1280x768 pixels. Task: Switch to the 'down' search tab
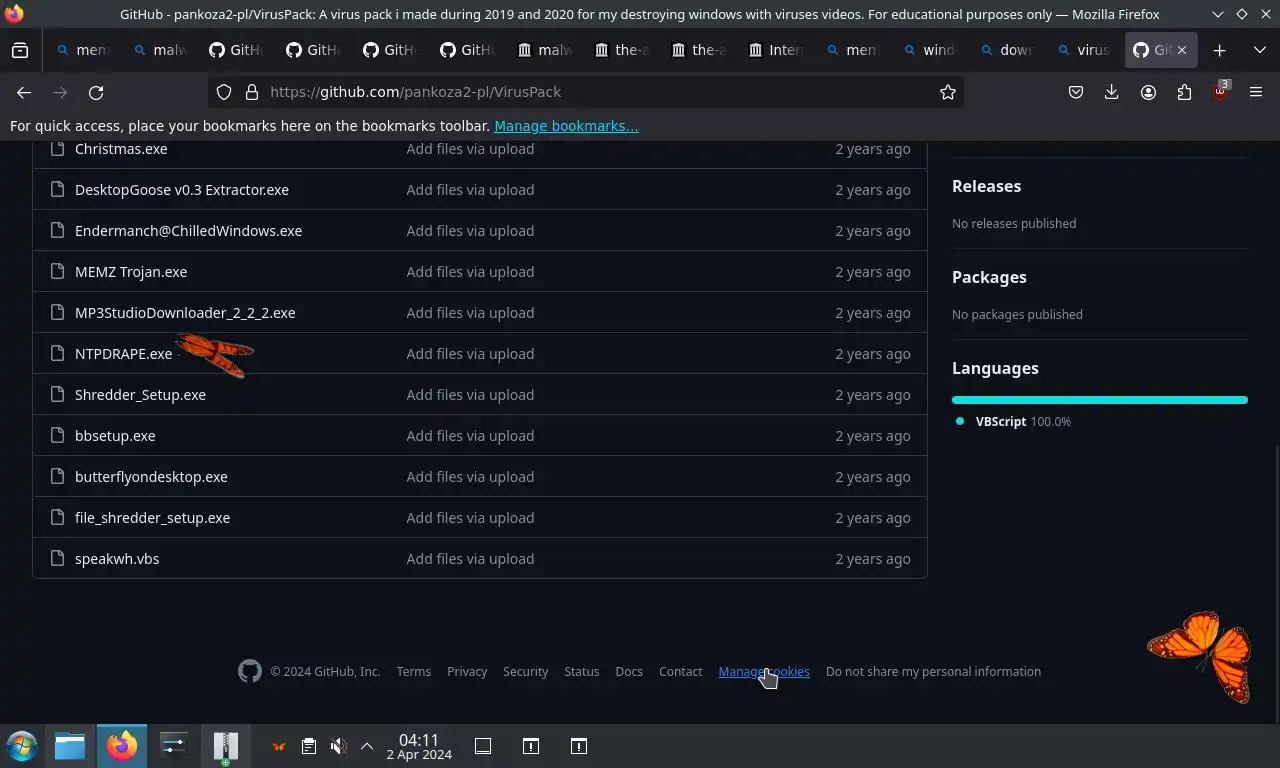click(1007, 50)
